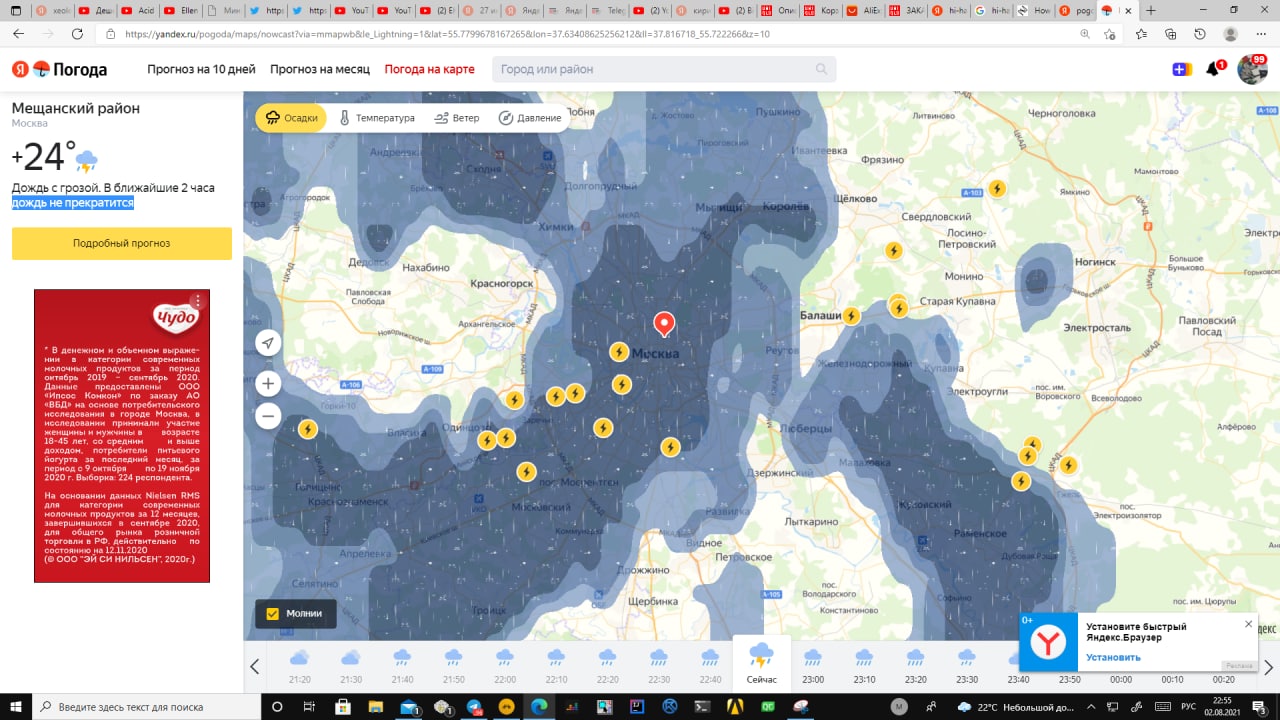This screenshot has height=720, width=1280.
Task: Click the lightning marker near Балашиха
Action: [851, 316]
